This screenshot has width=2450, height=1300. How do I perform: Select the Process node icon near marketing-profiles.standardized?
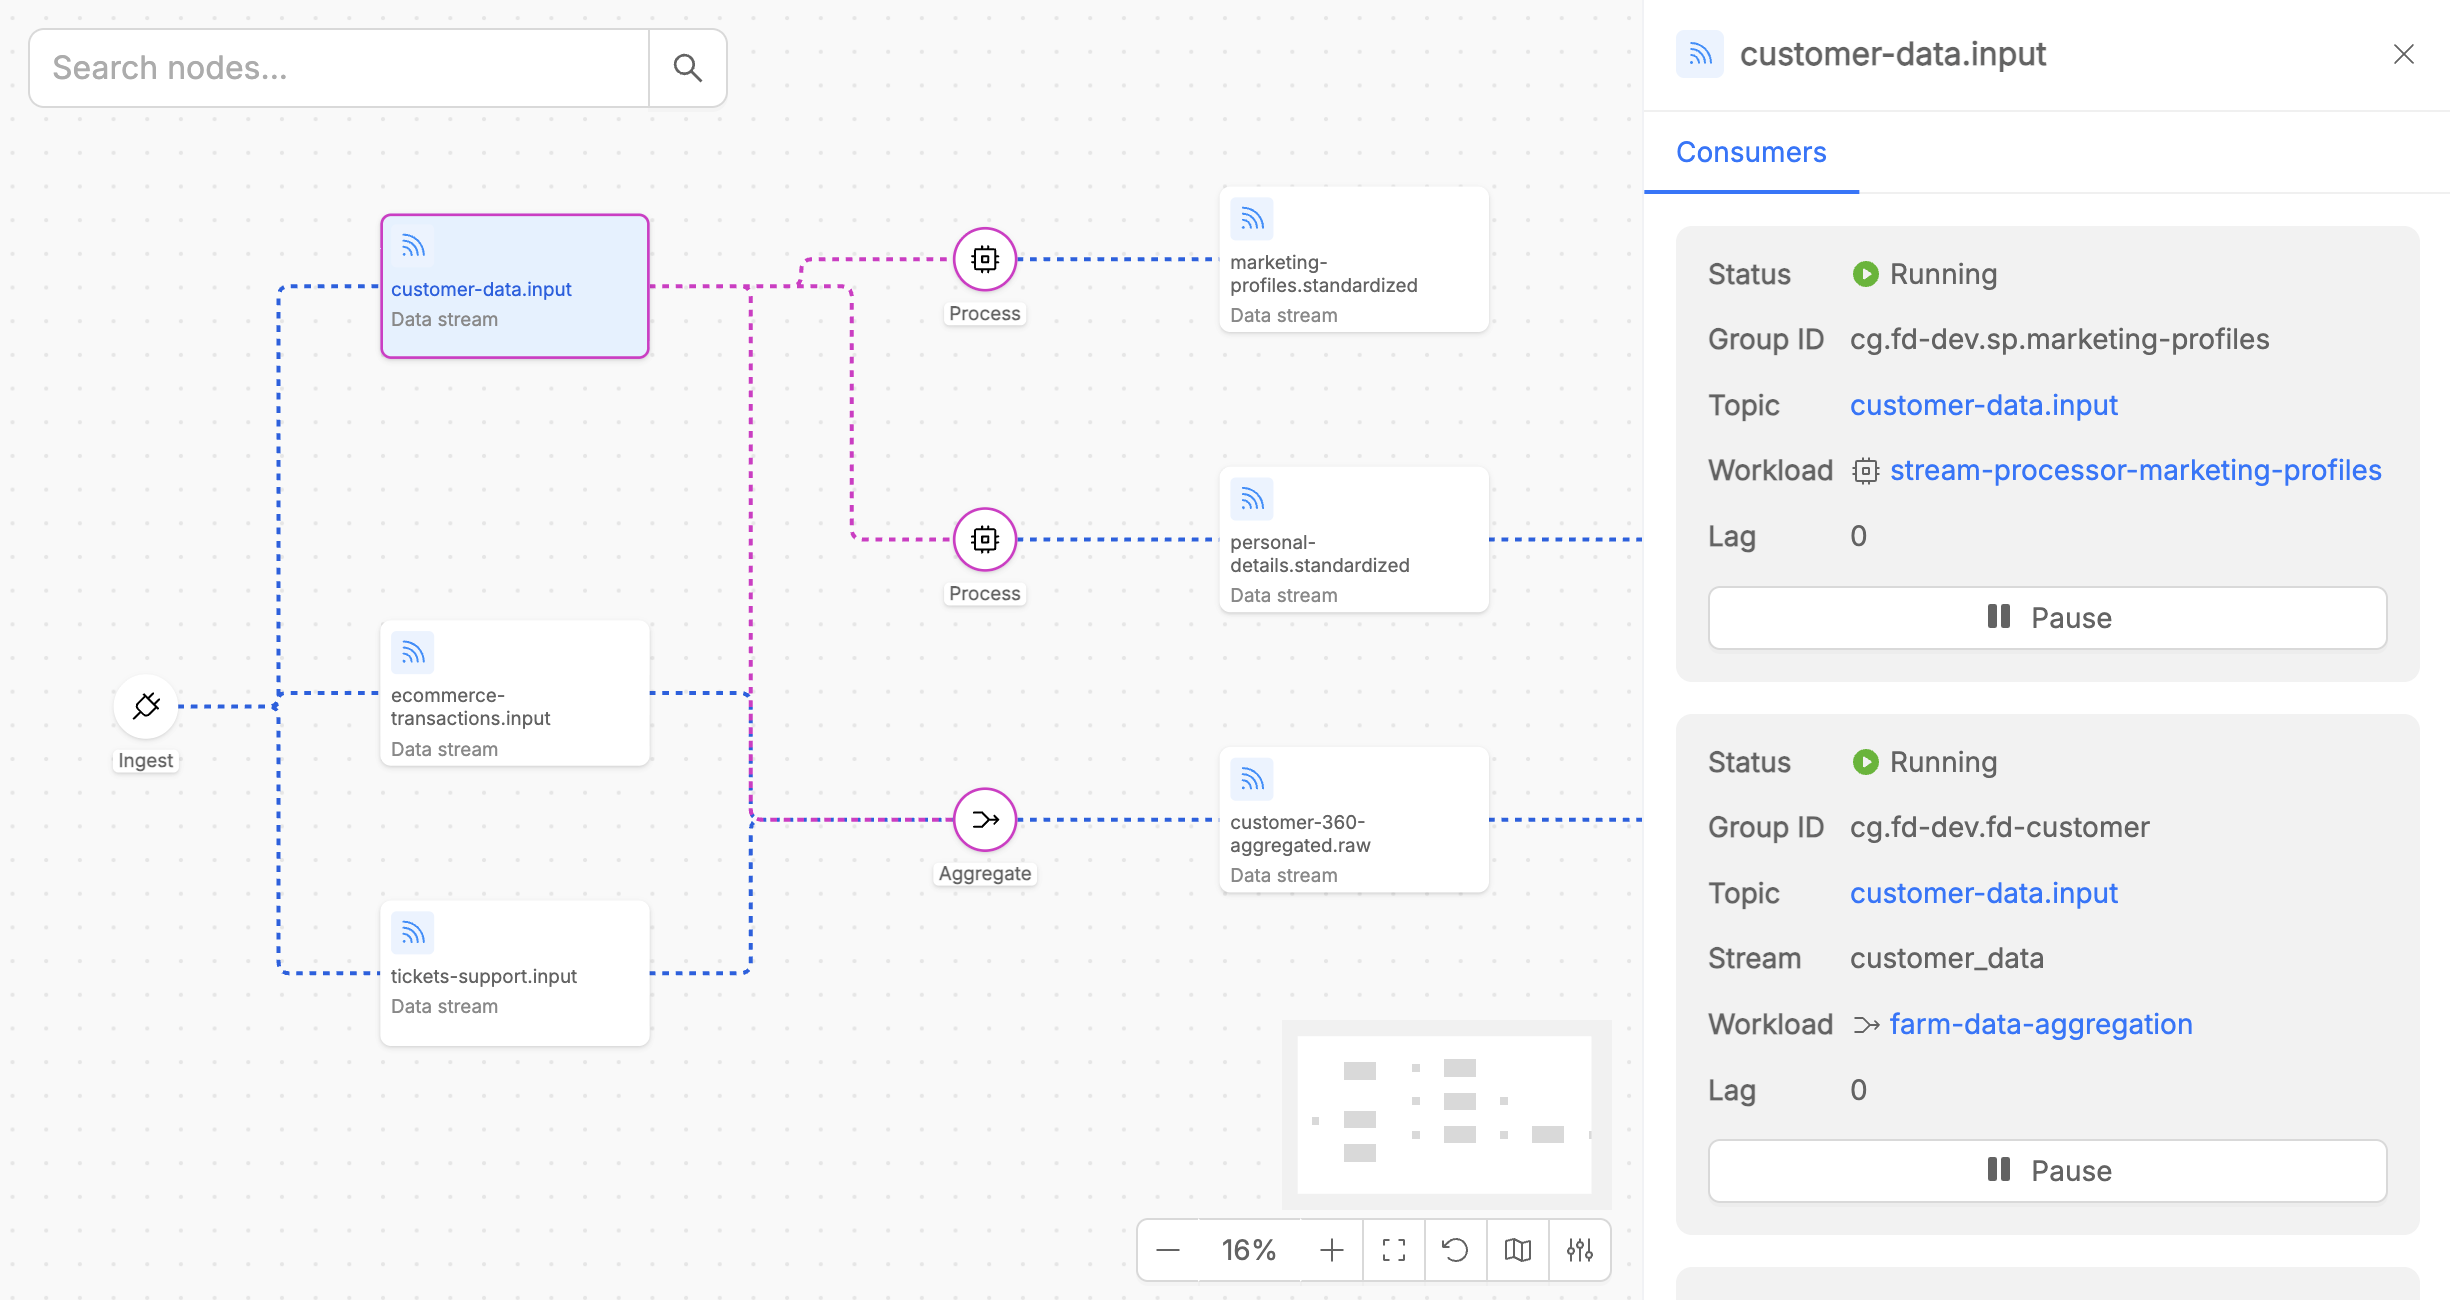point(984,258)
